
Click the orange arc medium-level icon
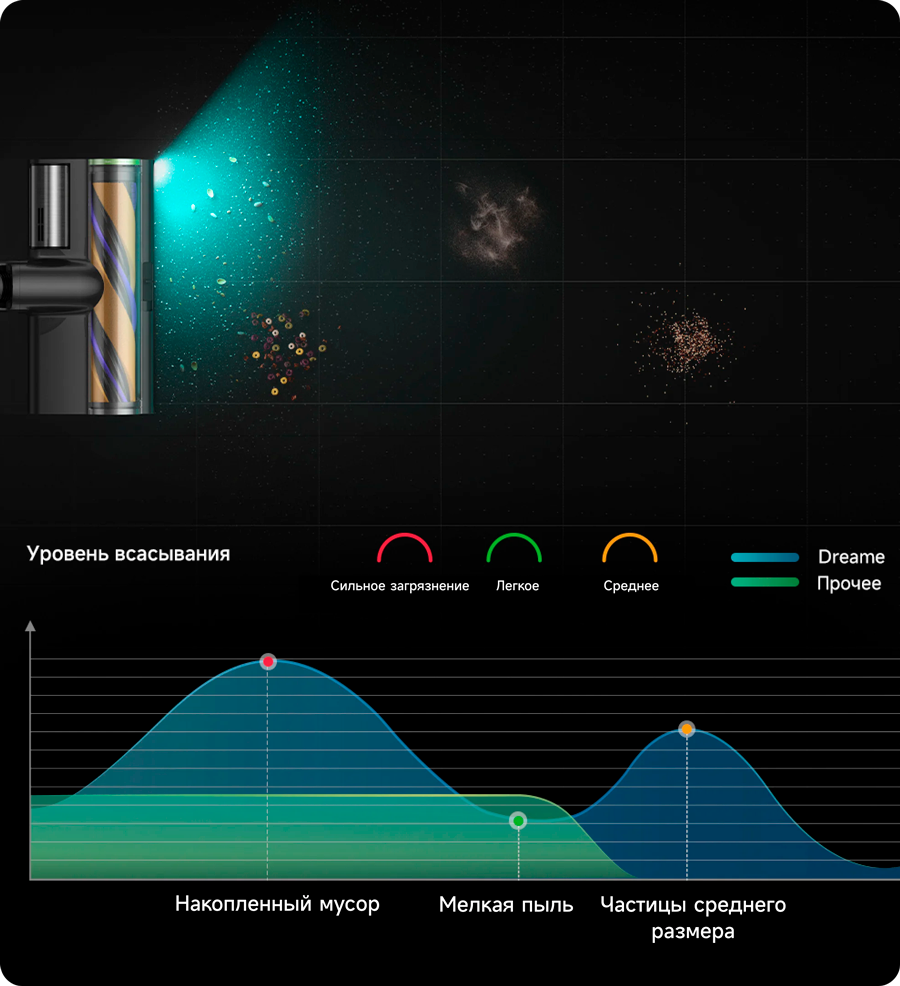(630, 550)
